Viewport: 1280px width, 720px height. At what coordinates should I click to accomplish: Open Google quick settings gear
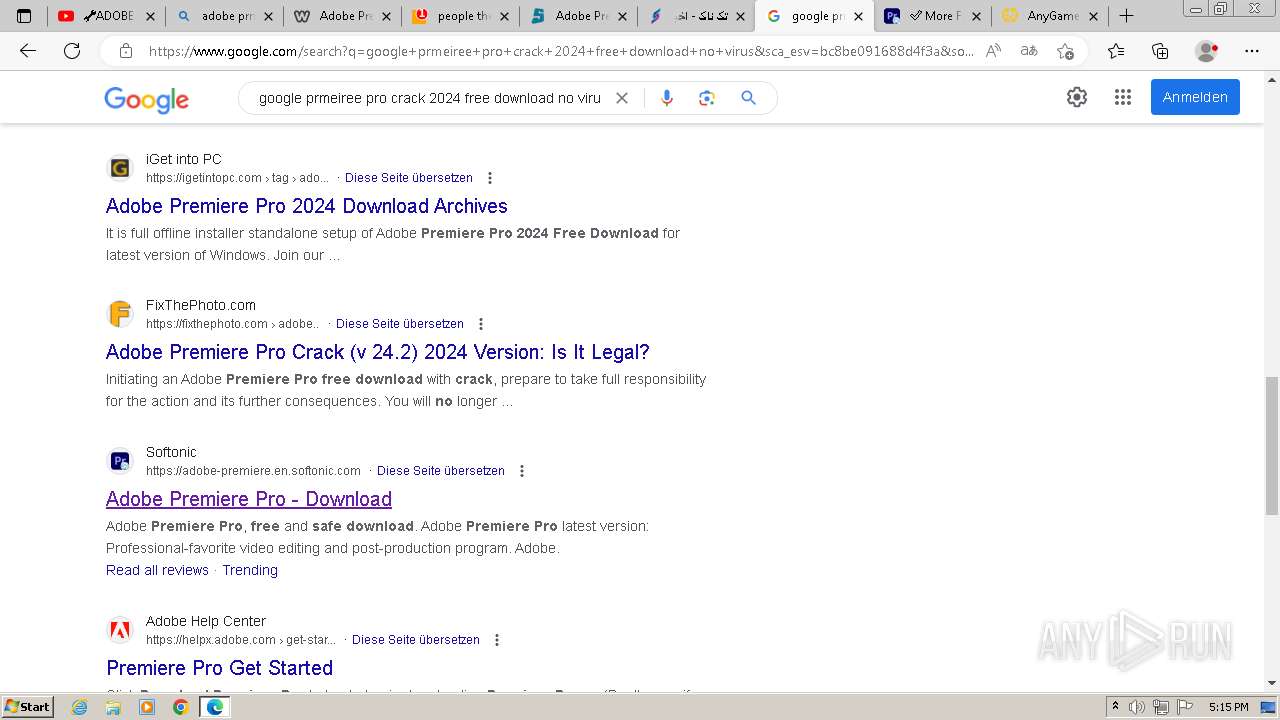(x=1077, y=97)
